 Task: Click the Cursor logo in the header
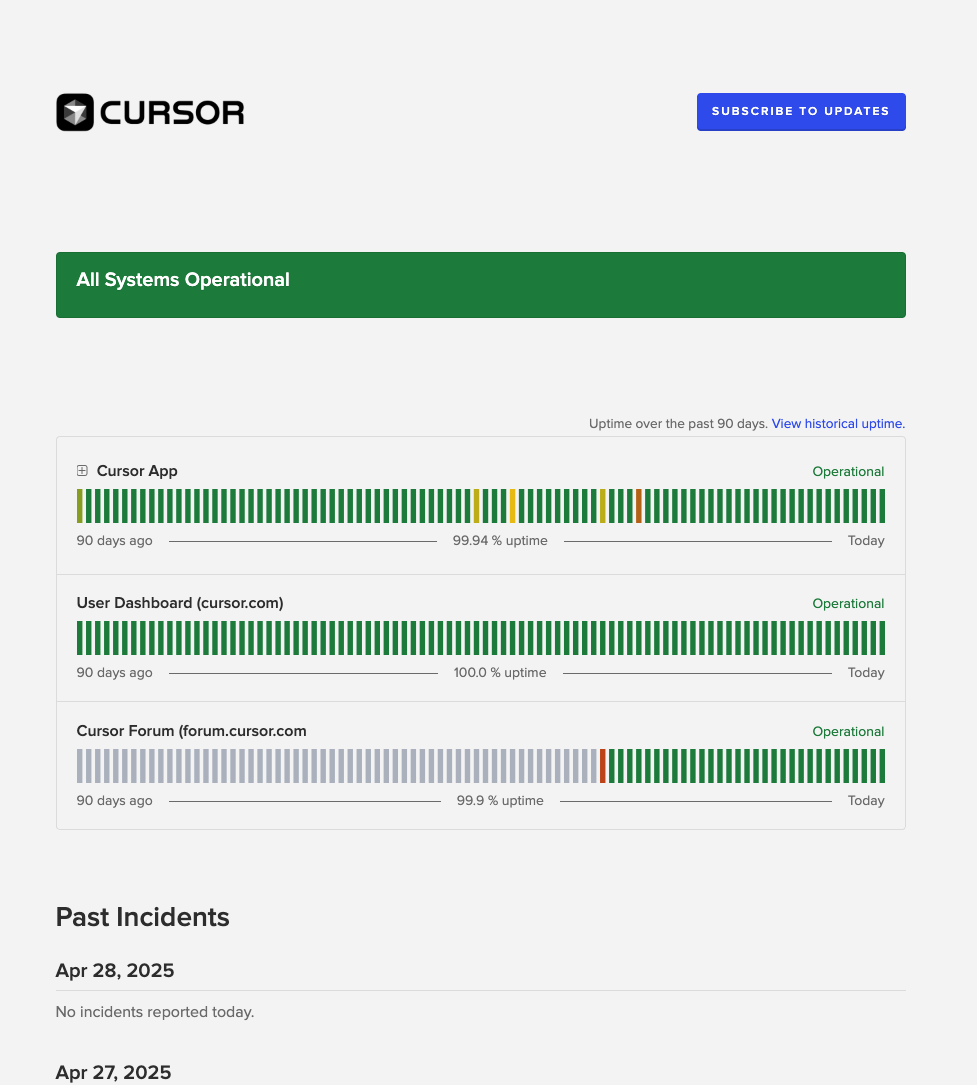pyautogui.click(x=150, y=112)
